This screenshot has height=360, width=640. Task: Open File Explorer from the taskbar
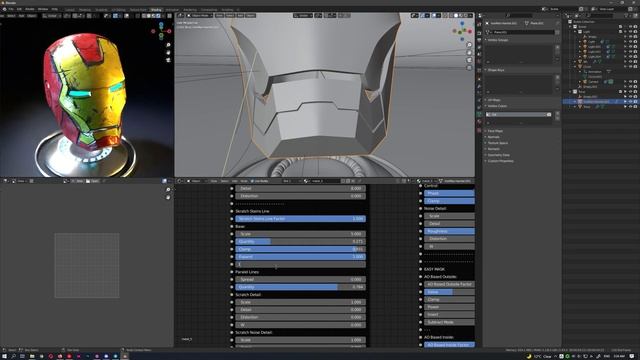(32, 356)
